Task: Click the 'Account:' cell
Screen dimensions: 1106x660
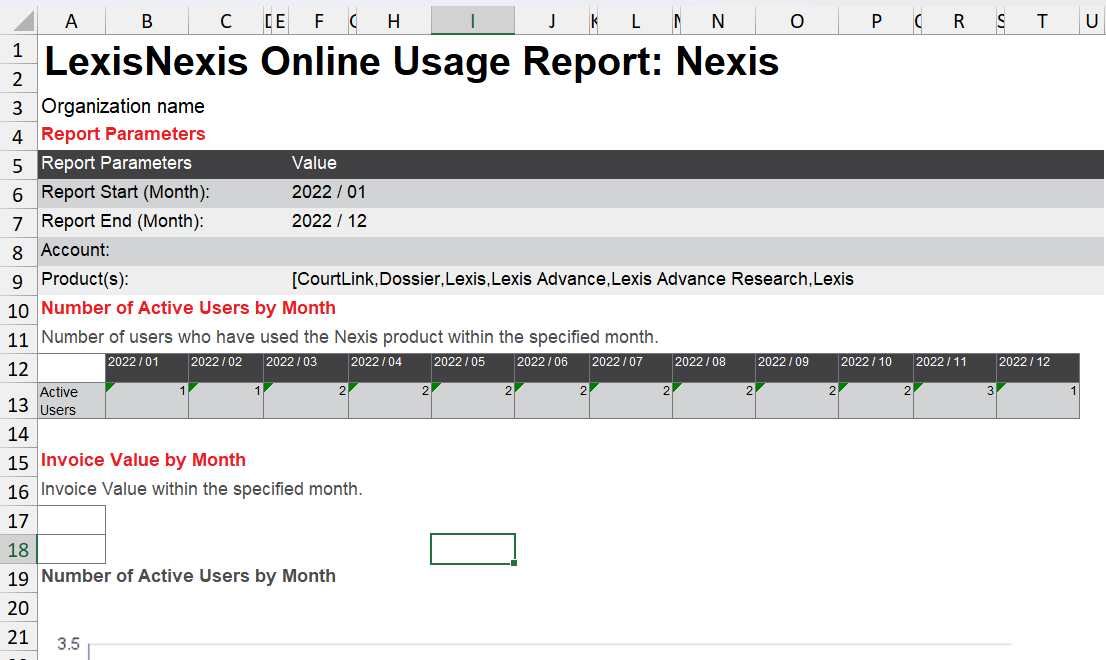Action: [75, 250]
